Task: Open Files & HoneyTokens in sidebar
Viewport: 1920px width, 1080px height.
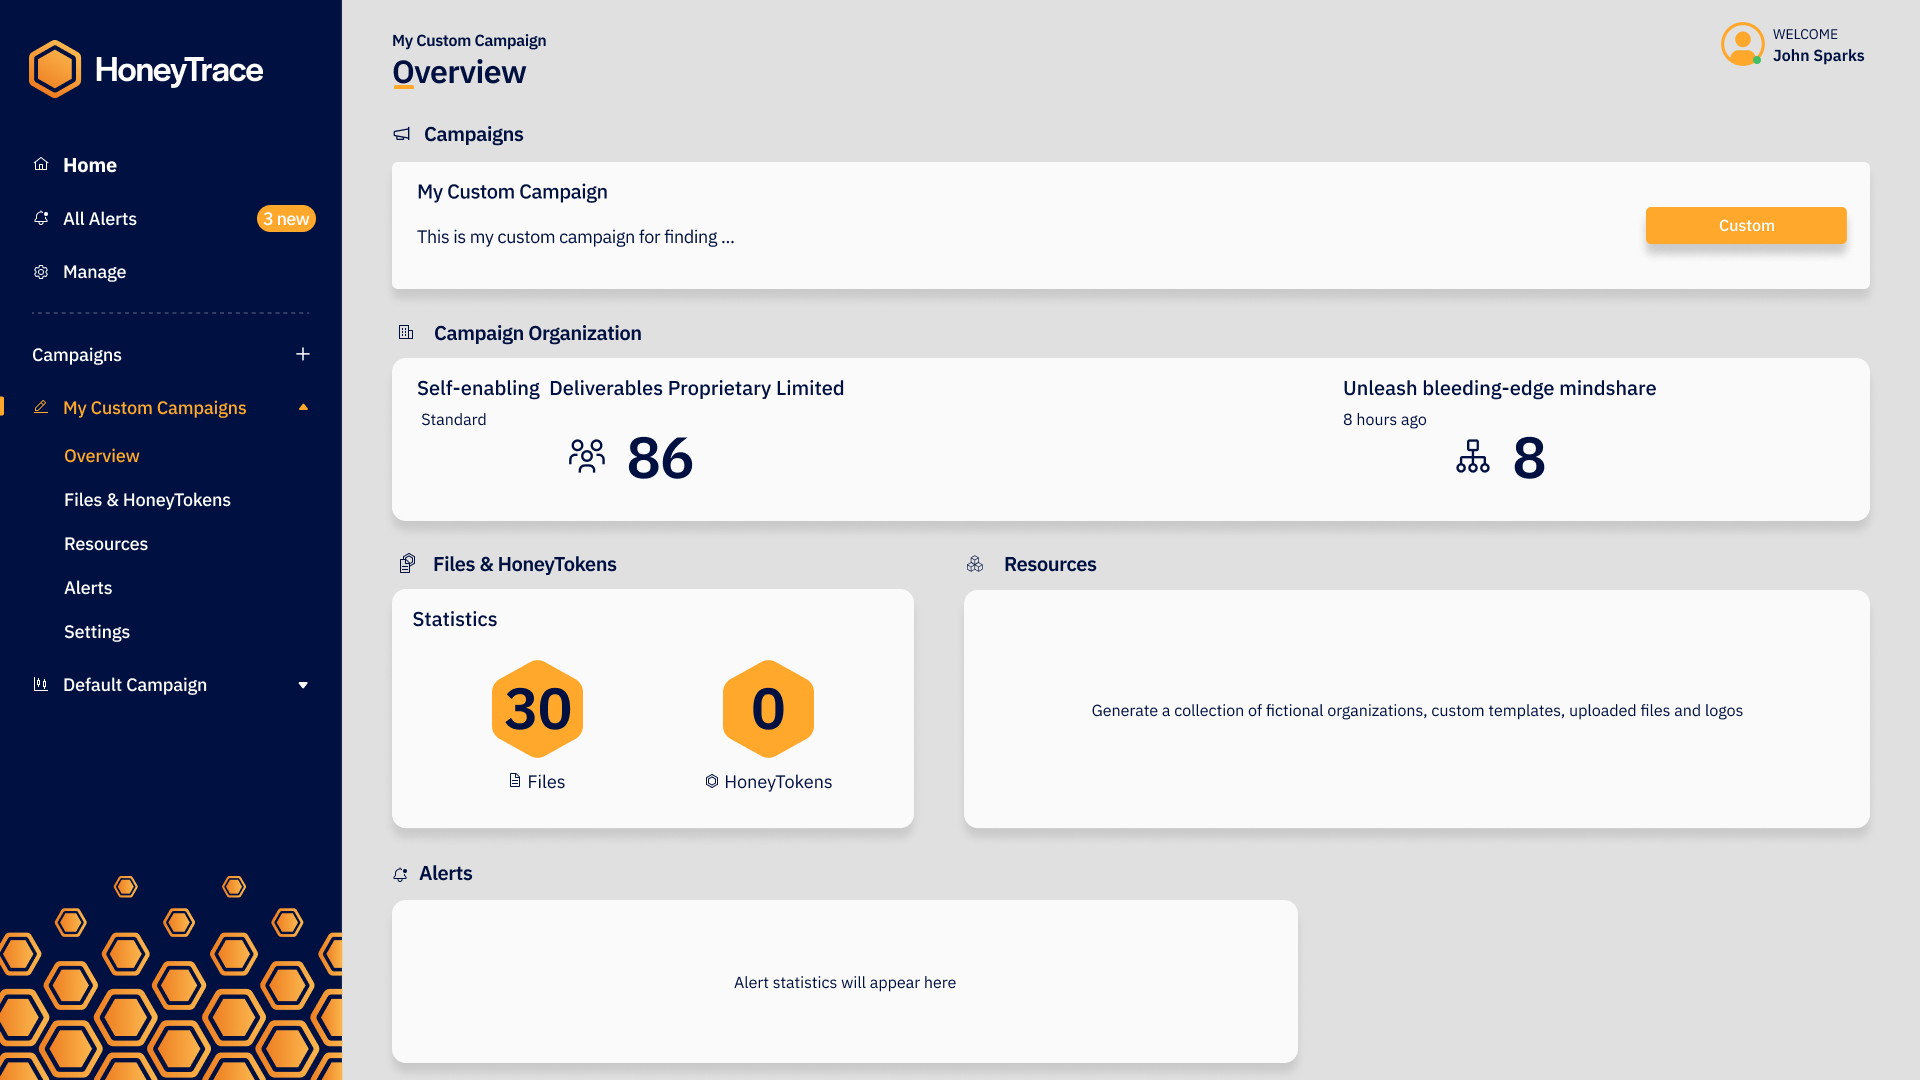Action: [147, 500]
